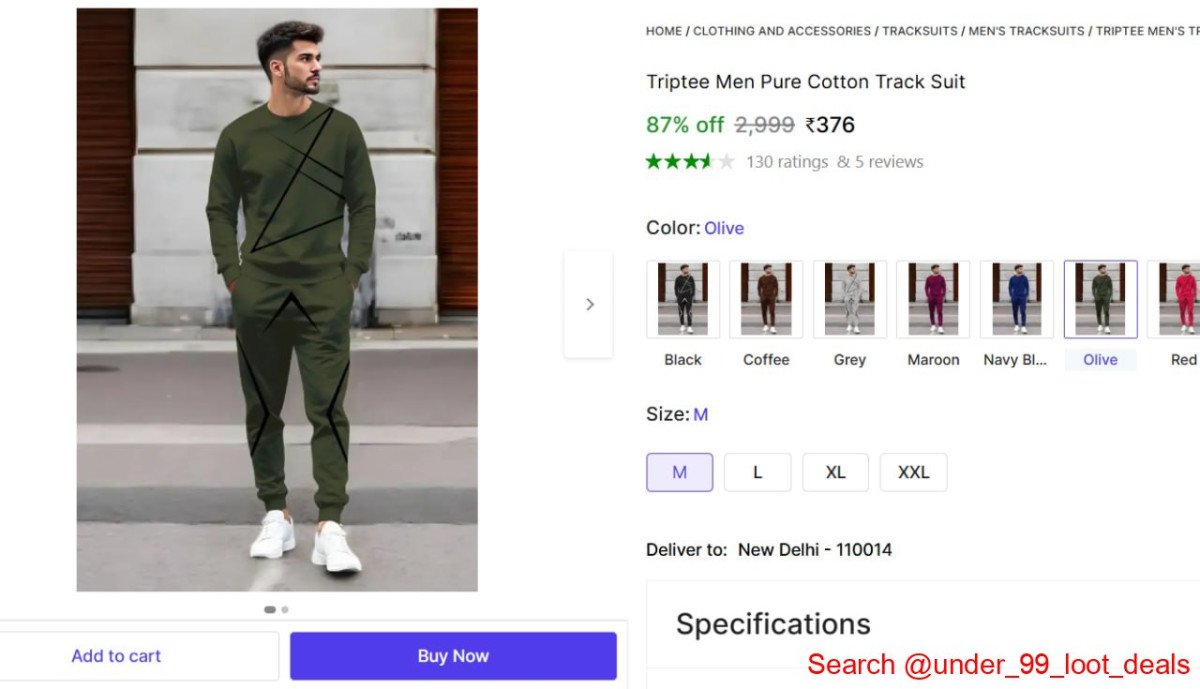Select size XXL
Image resolution: width=1200 pixels, height=689 pixels.
[x=913, y=472]
